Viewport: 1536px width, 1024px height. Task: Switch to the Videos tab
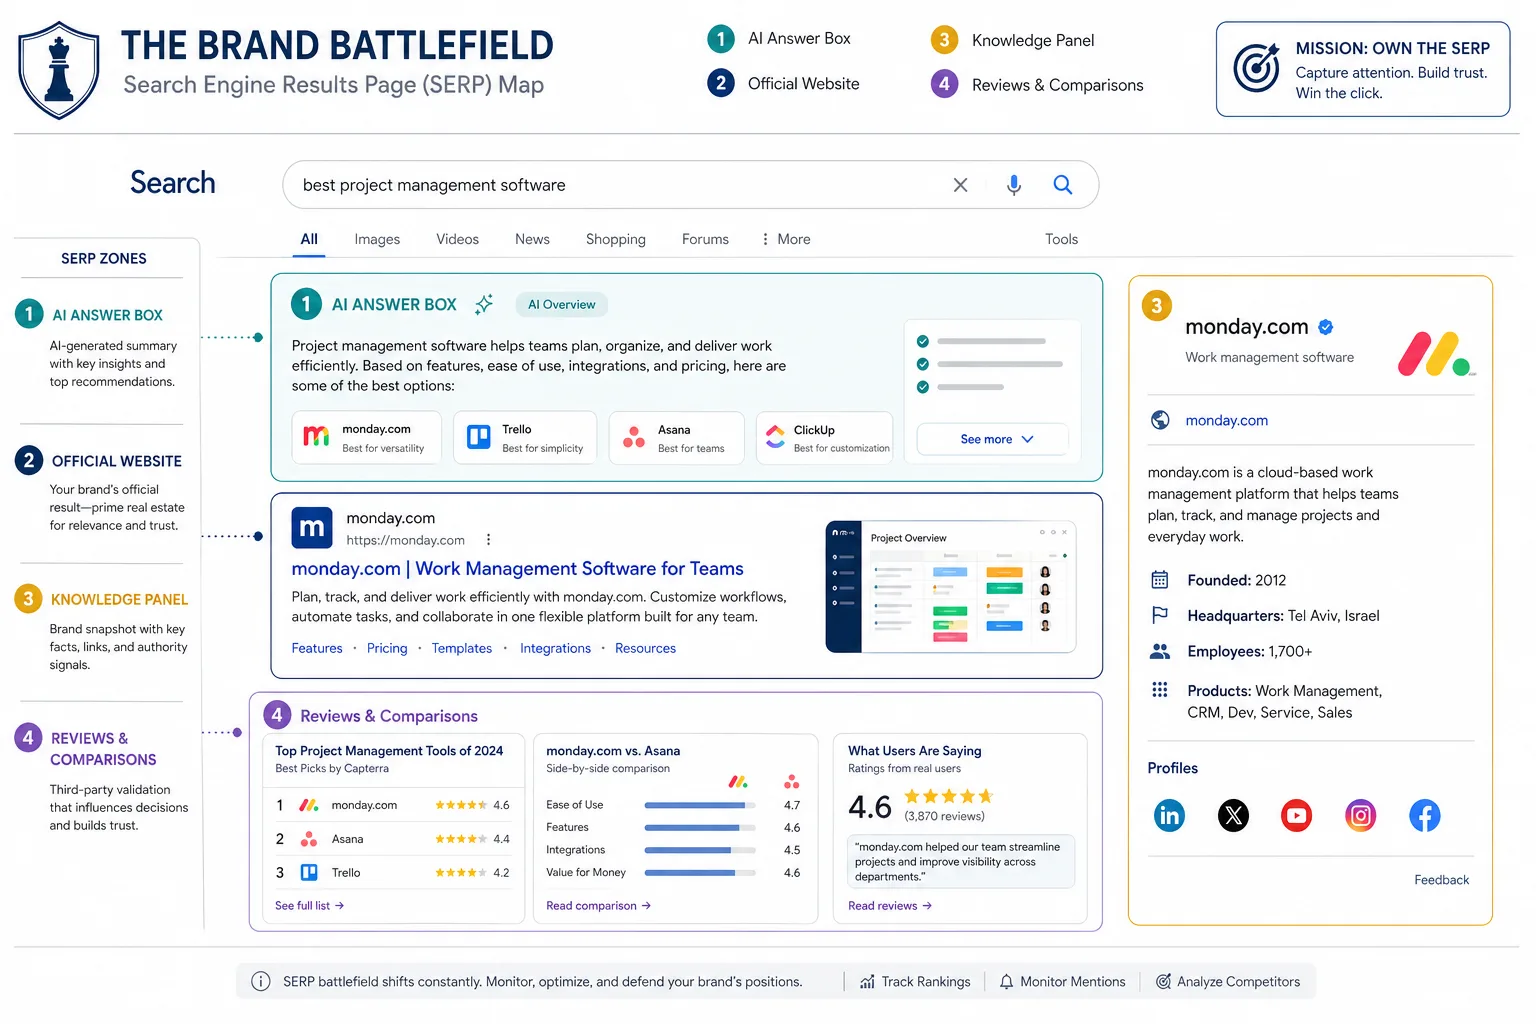(457, 239)
